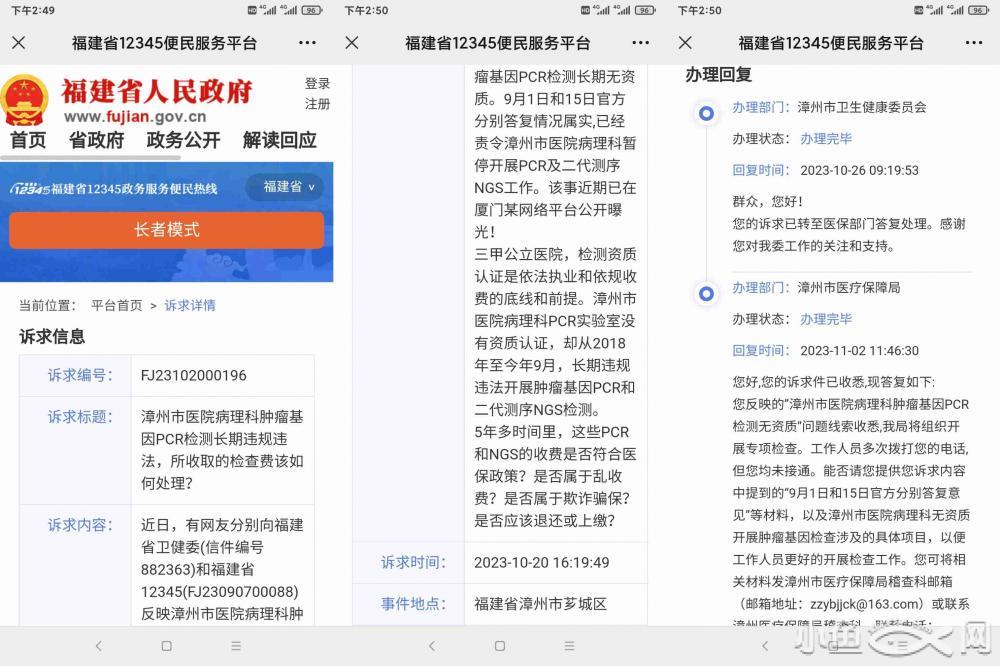
Task: Click the national emblem logo
Action: 25,102
